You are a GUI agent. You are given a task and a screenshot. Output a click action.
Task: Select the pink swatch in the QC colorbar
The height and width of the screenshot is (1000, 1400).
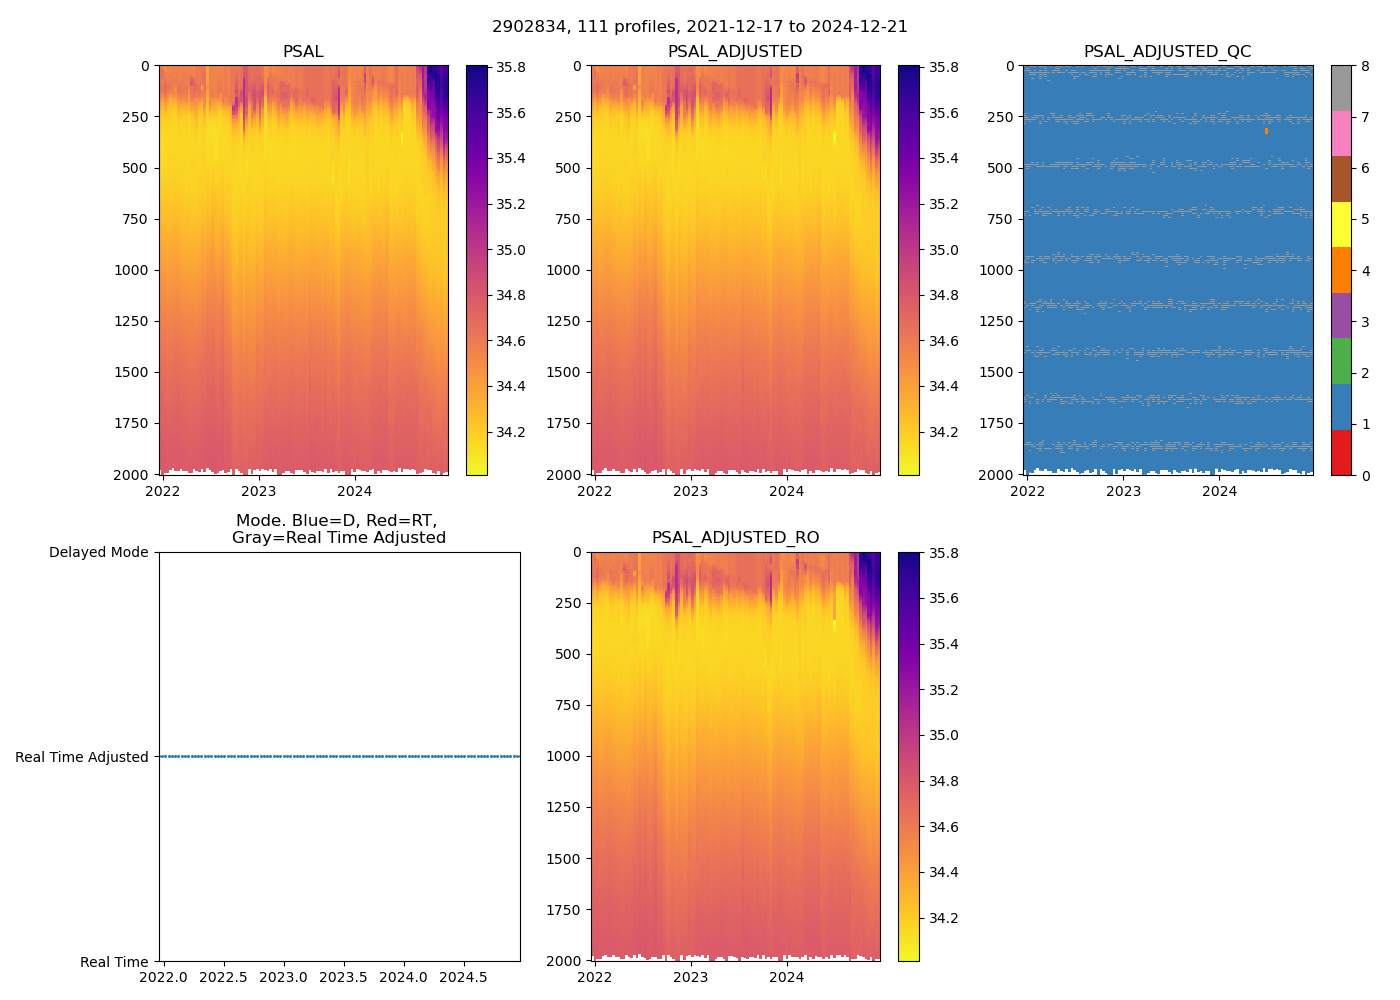click(x=1341, y=133)
